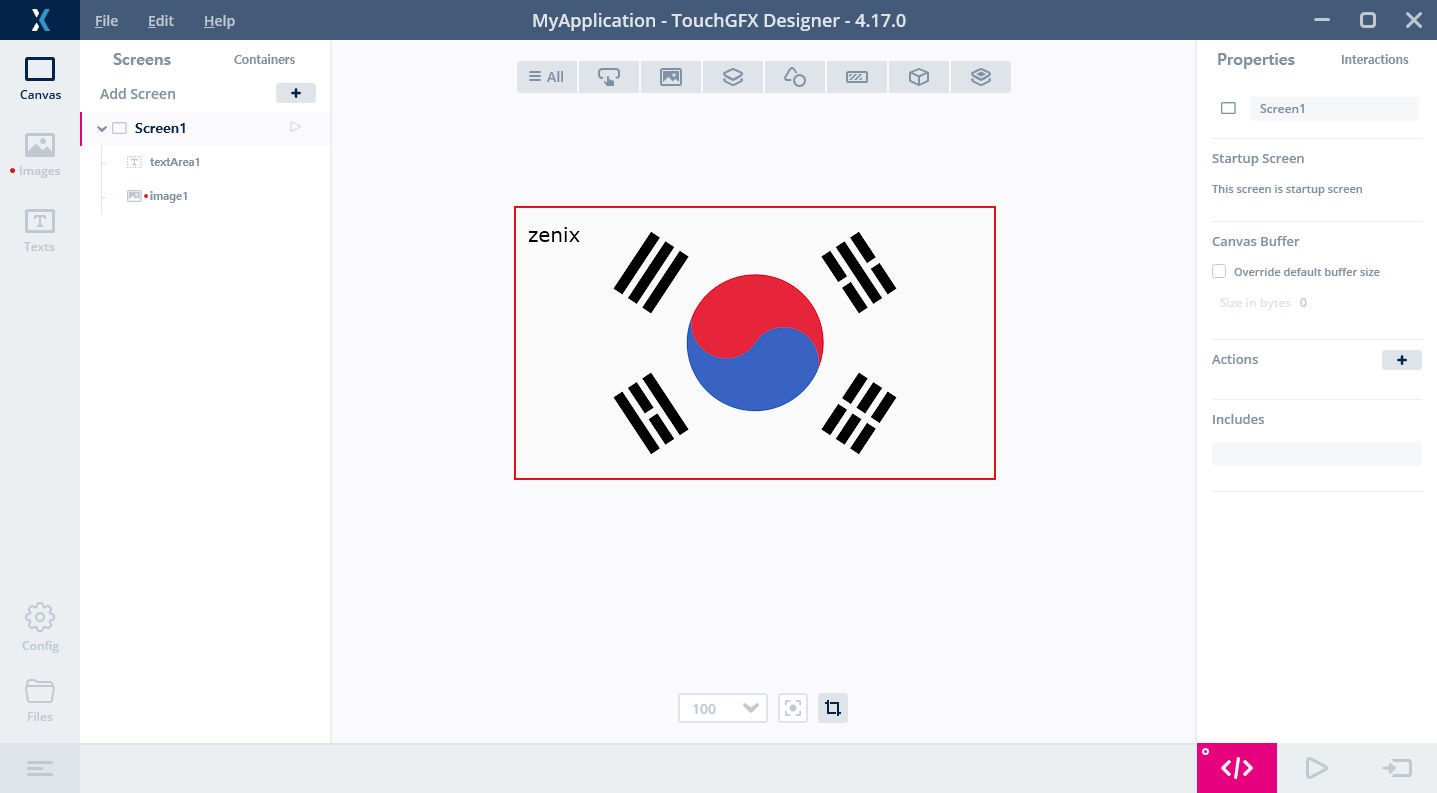The image size is (1437, 793).
Task: Open the 3D cube widget category
Action: point(919,77)
